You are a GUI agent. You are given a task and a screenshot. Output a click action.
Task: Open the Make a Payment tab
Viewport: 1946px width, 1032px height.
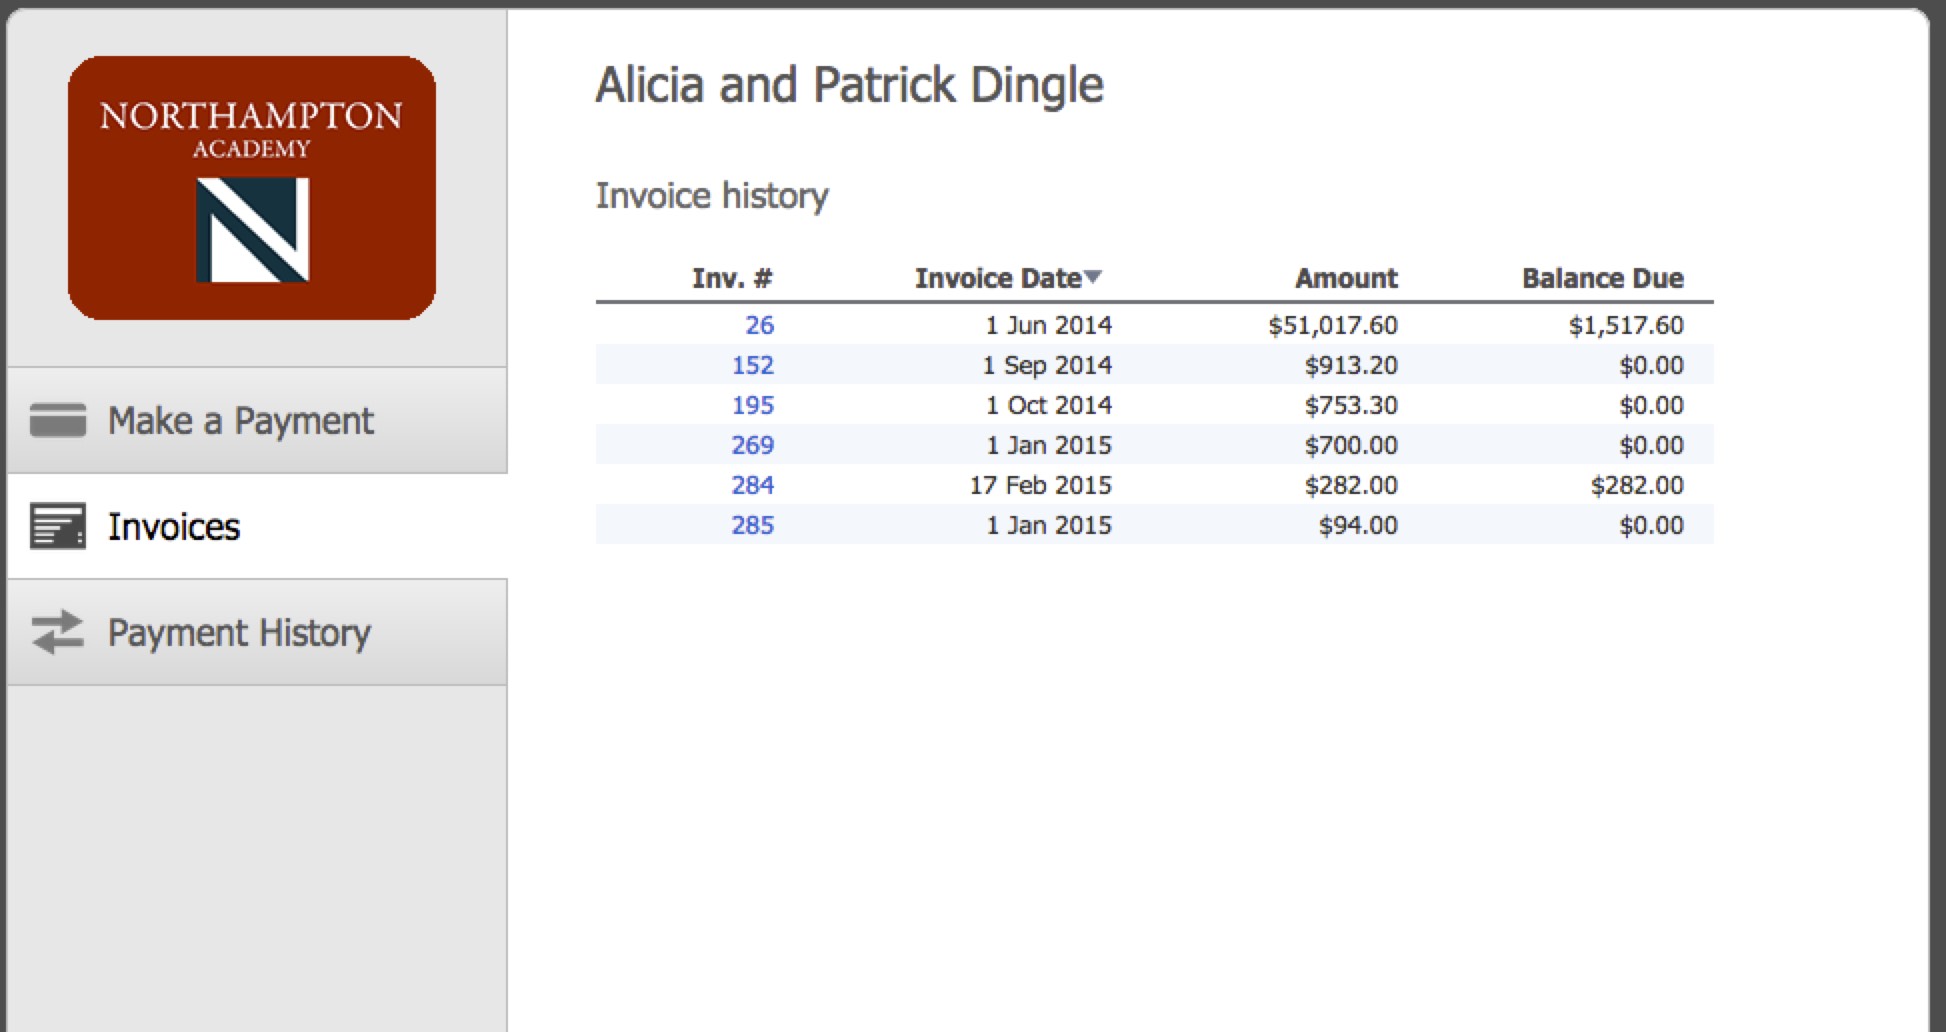[x=240, y=421]
